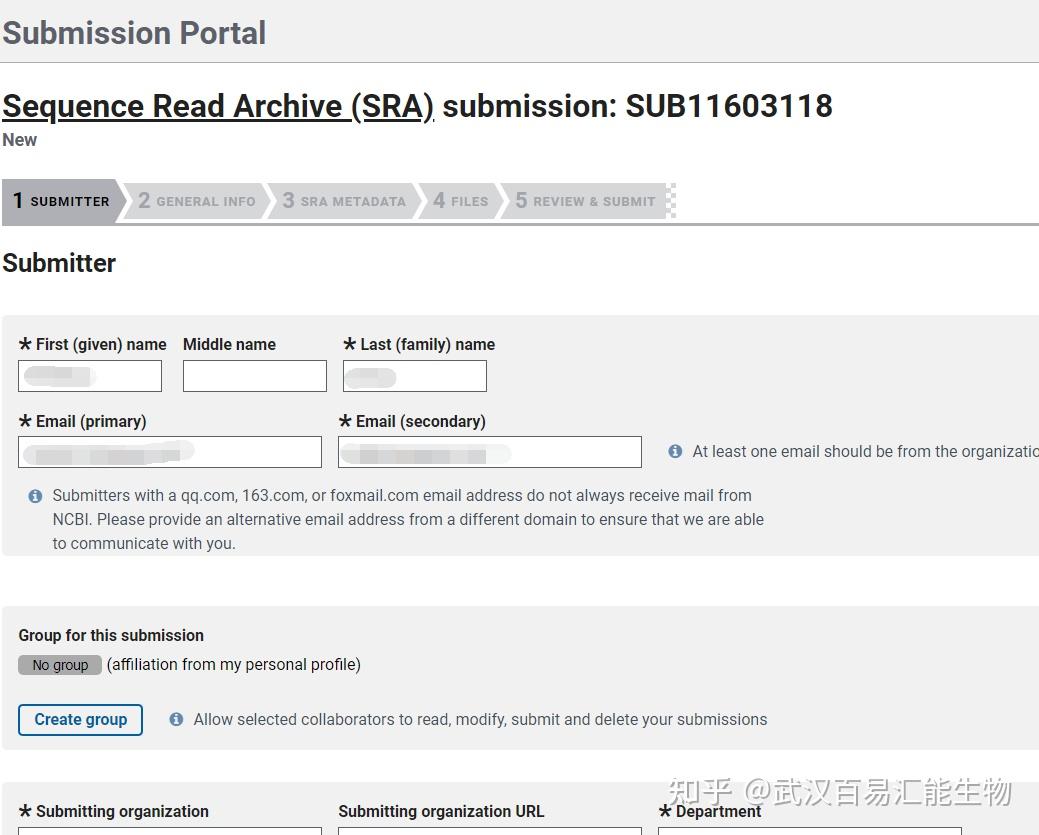This screenshot has height=835, width=1039.
Task: Focus the Middle name field
Action: click(x=255, y=376)
